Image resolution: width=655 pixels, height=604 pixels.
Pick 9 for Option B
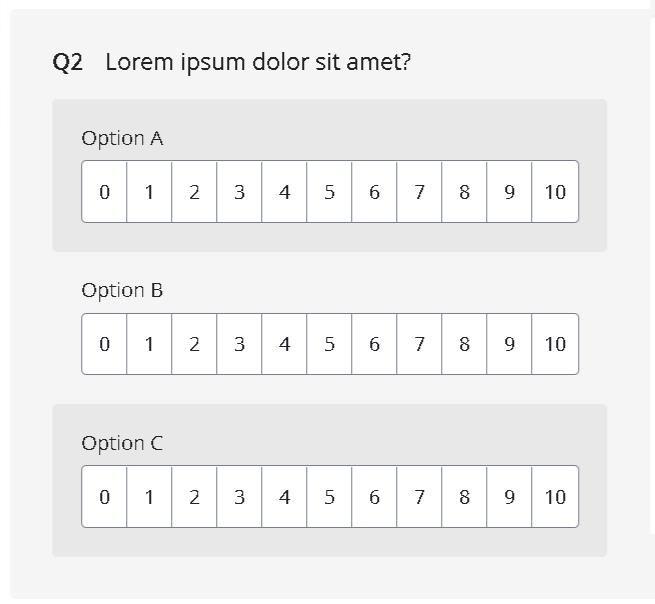(x=509, y=344)
